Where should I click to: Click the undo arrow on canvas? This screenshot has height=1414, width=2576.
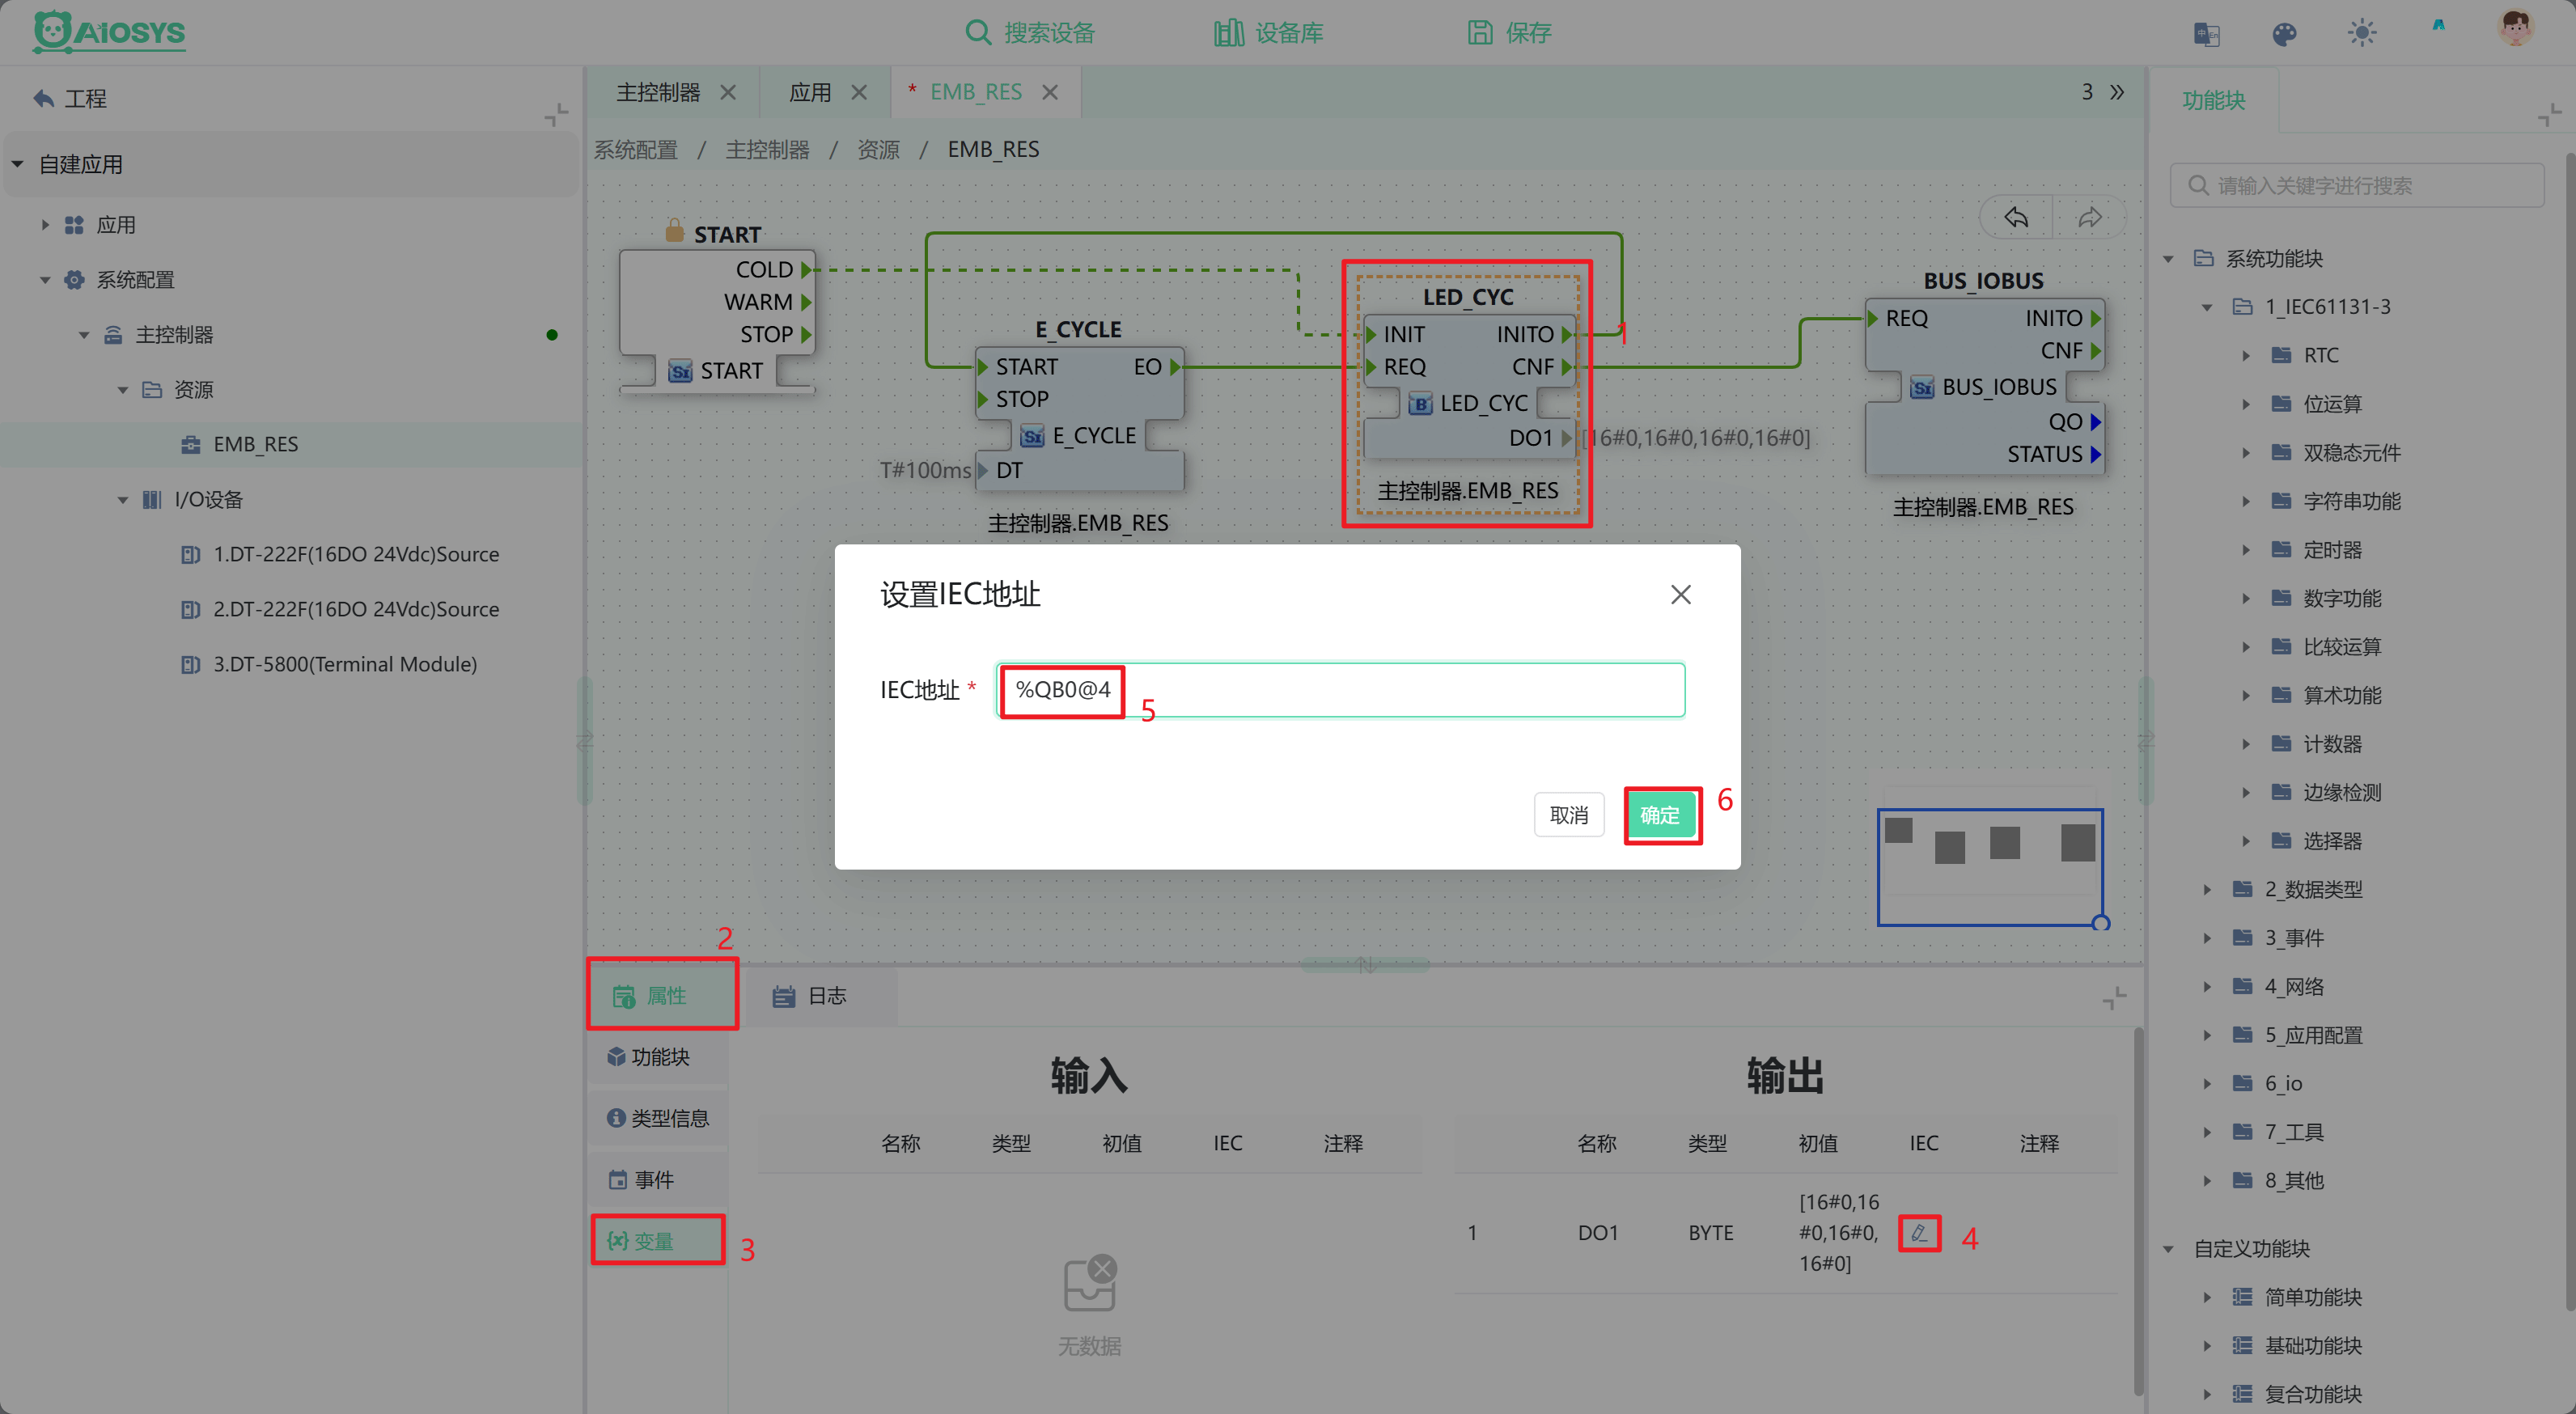[2015, 217]
